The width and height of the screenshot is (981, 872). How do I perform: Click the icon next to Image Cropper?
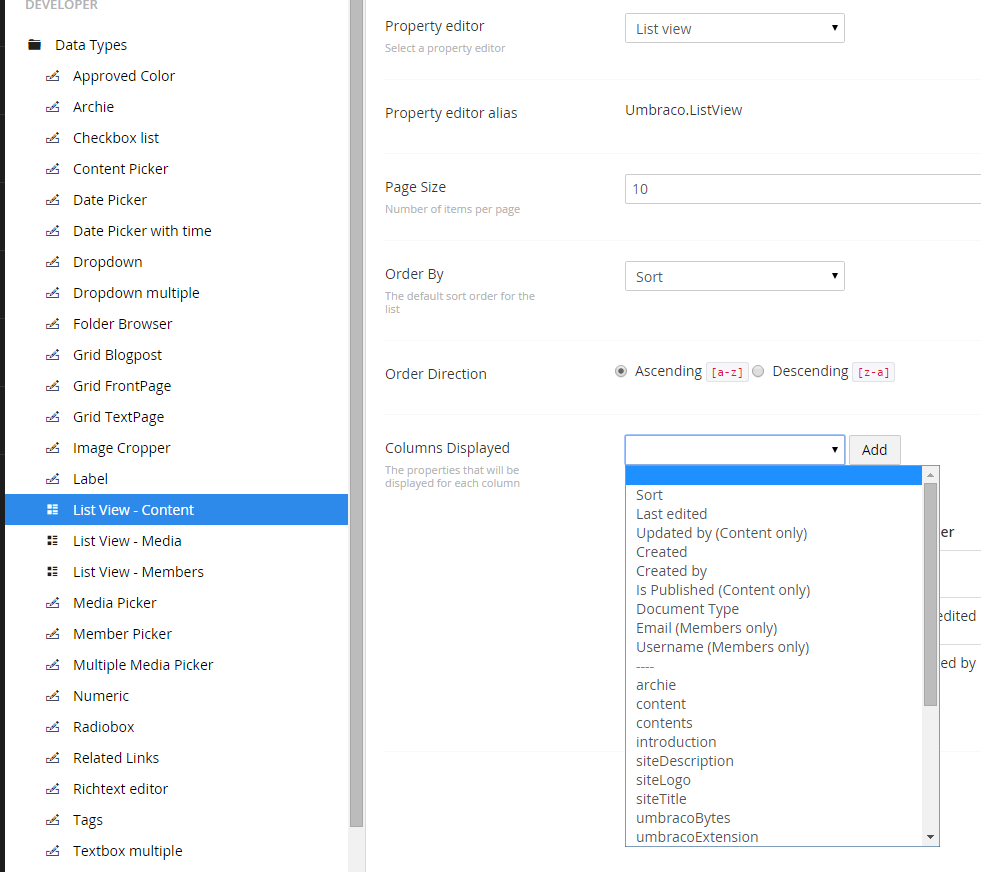coord(53,448)
